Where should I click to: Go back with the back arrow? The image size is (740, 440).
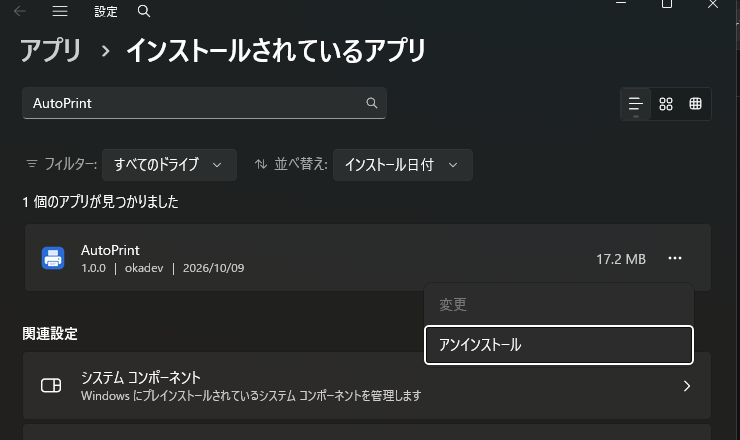20,11
